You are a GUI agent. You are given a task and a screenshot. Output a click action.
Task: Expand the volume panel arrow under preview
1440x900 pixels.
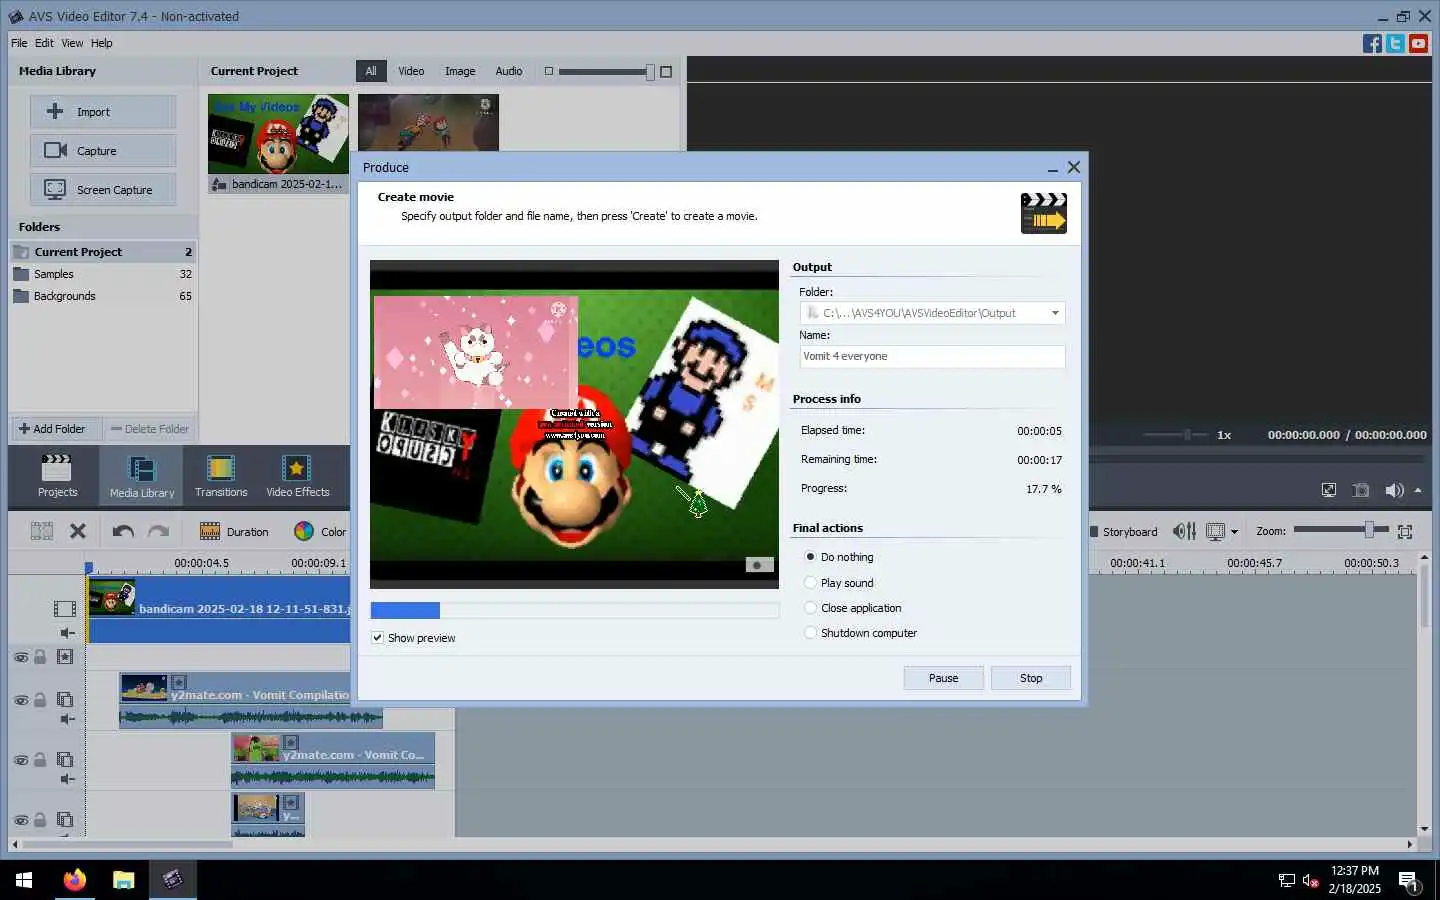(1418, 490)
